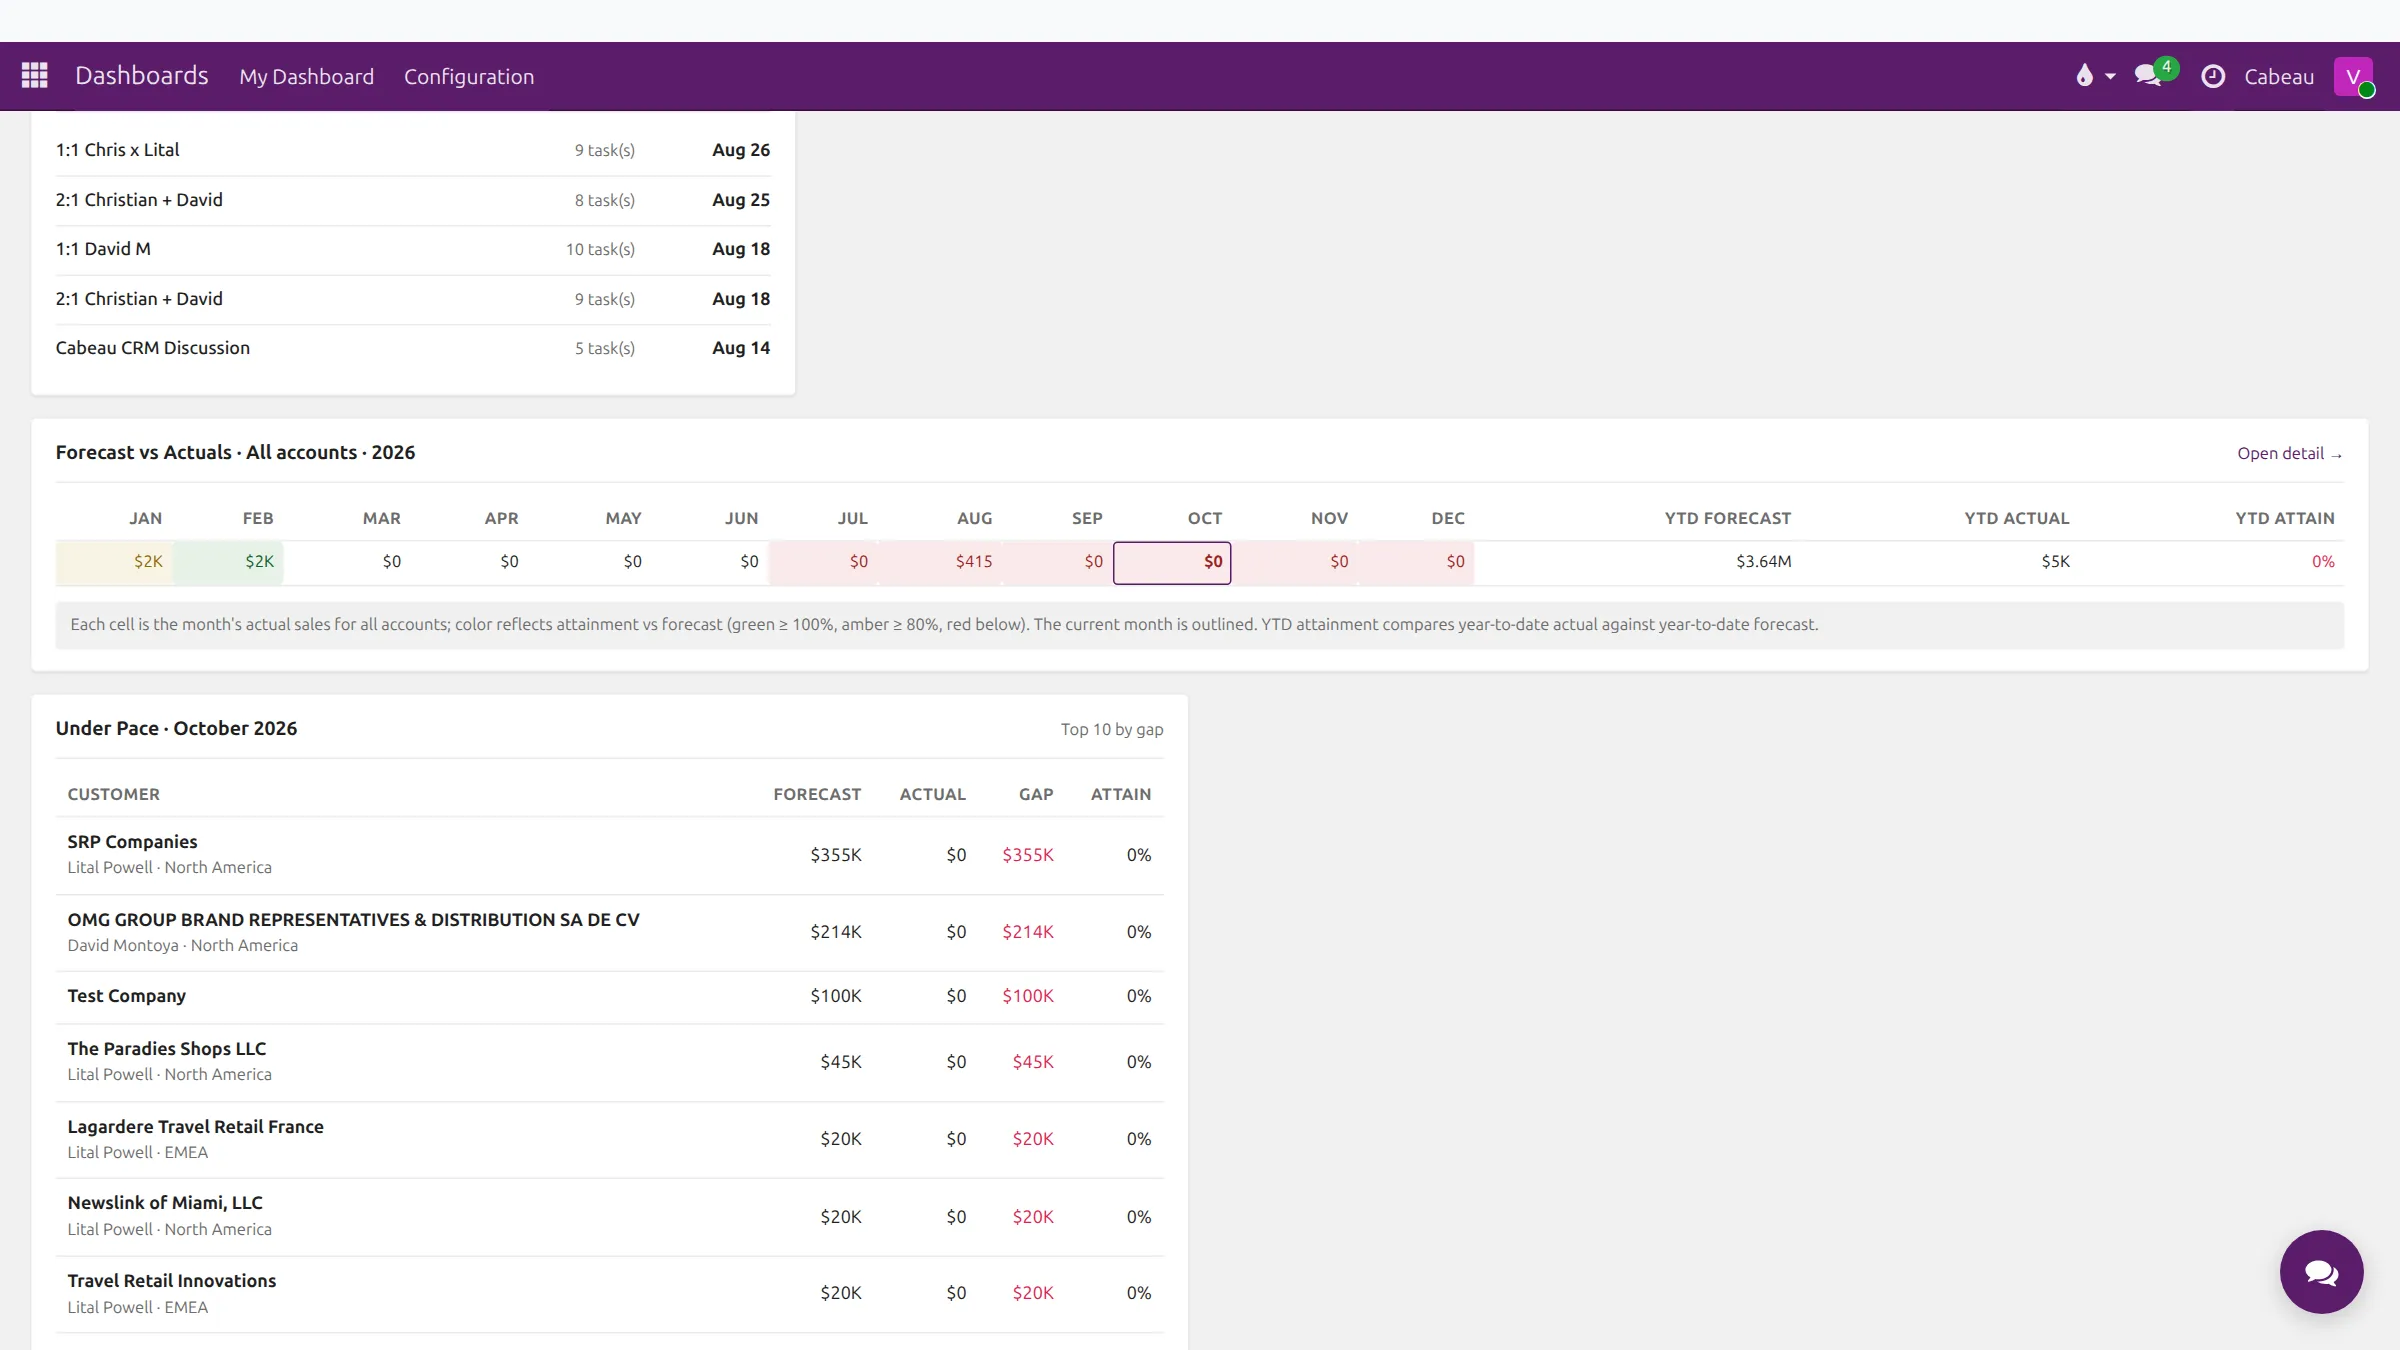Click the $100K gap value
Image resolution: width=2400 pixels, height=1350 pixels.
(x=1028, y=996)
